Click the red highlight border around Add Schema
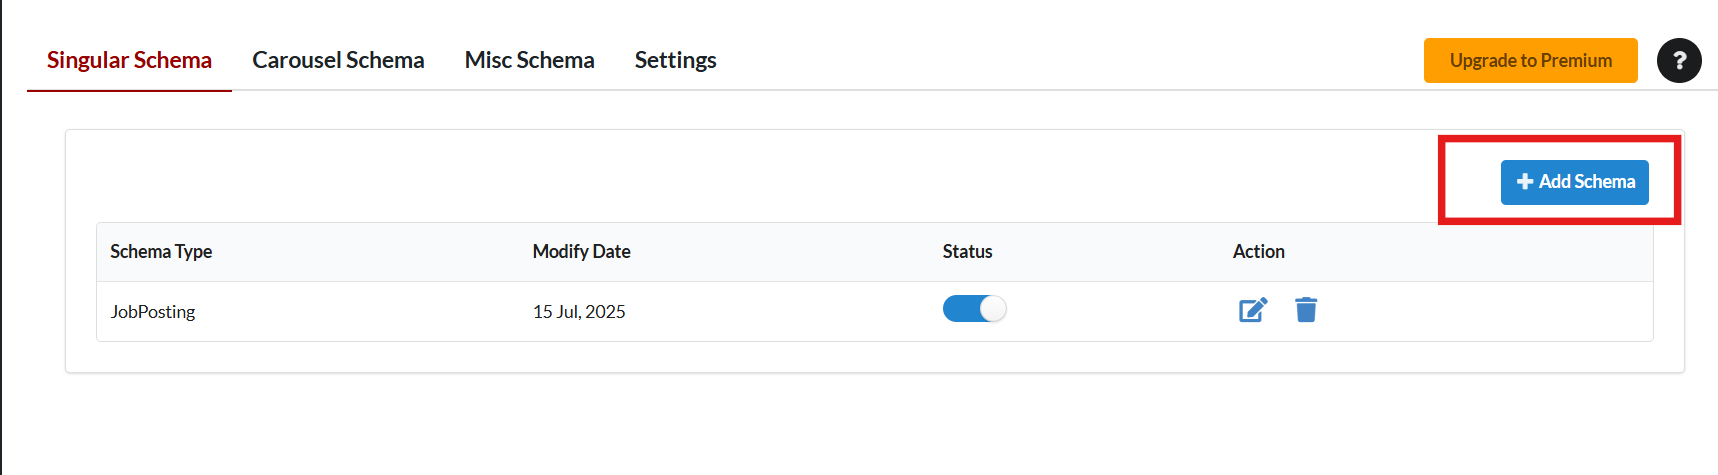1718x475 pixels. (x=1560, y=139)
